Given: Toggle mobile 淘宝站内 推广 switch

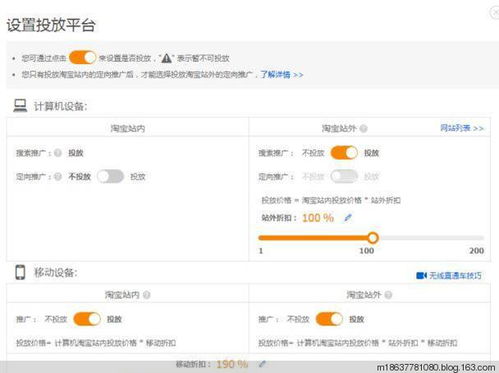Looking at the screenshot, I should 87,319.
